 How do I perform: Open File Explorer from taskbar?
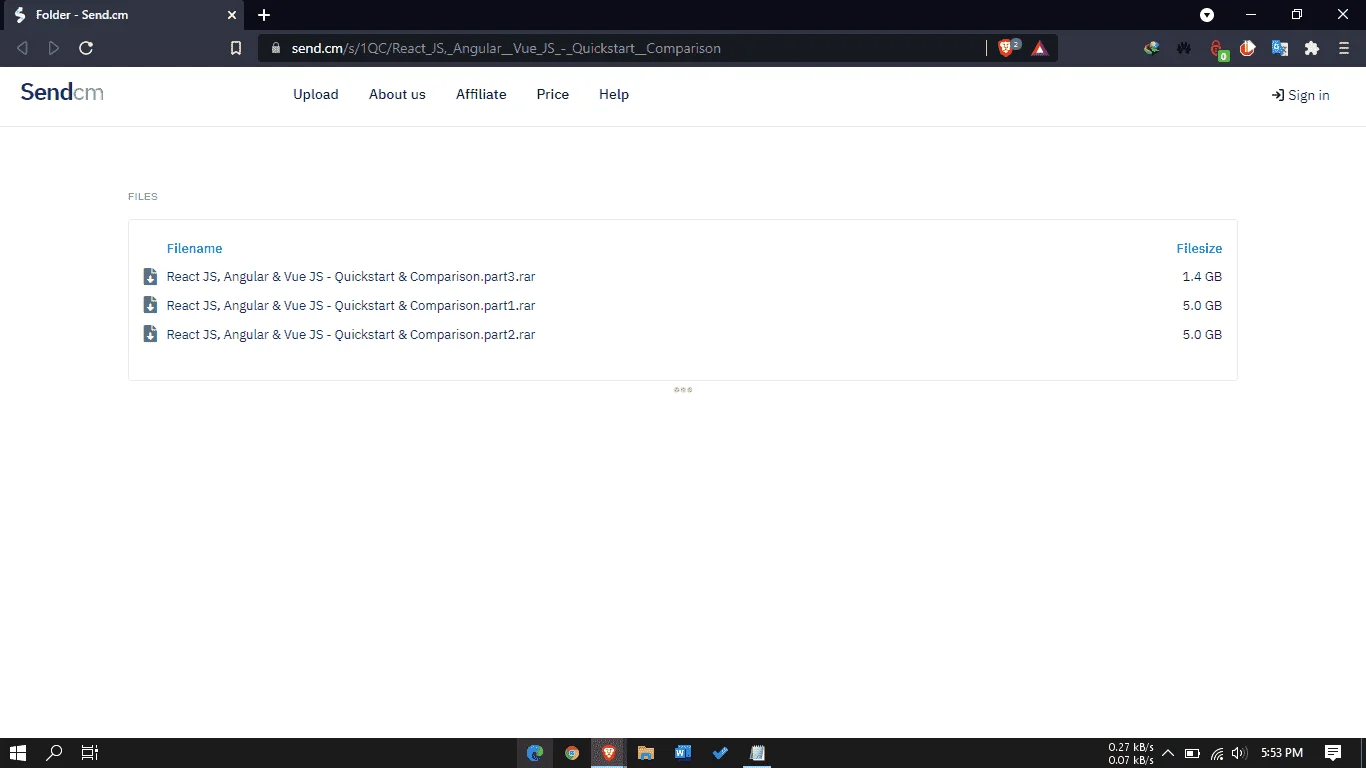click(x=646, y=753)
